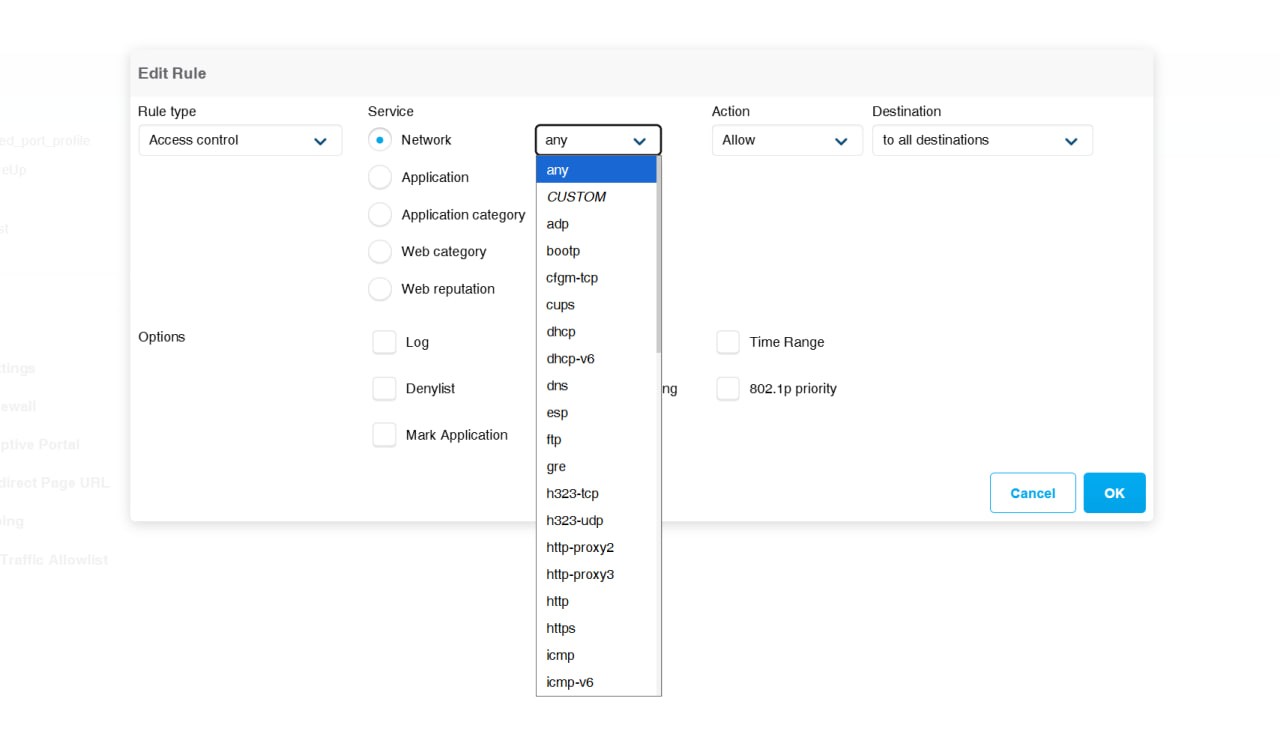Expand the Action dropdown set to Allow
The image size is (1280, 749).
tap(786, 140)
